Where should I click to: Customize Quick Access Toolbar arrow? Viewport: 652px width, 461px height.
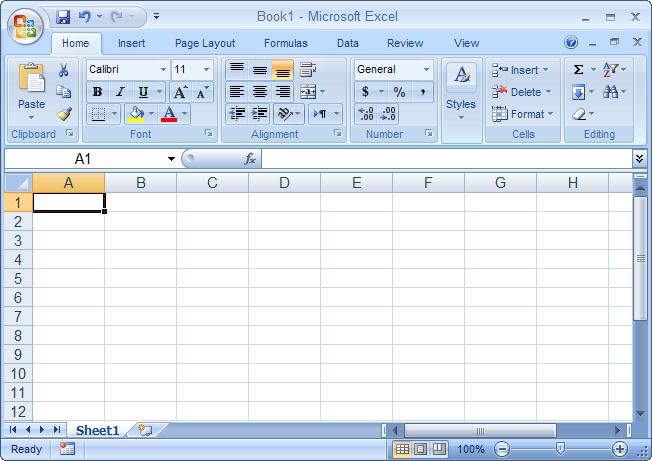pos(156,17)
